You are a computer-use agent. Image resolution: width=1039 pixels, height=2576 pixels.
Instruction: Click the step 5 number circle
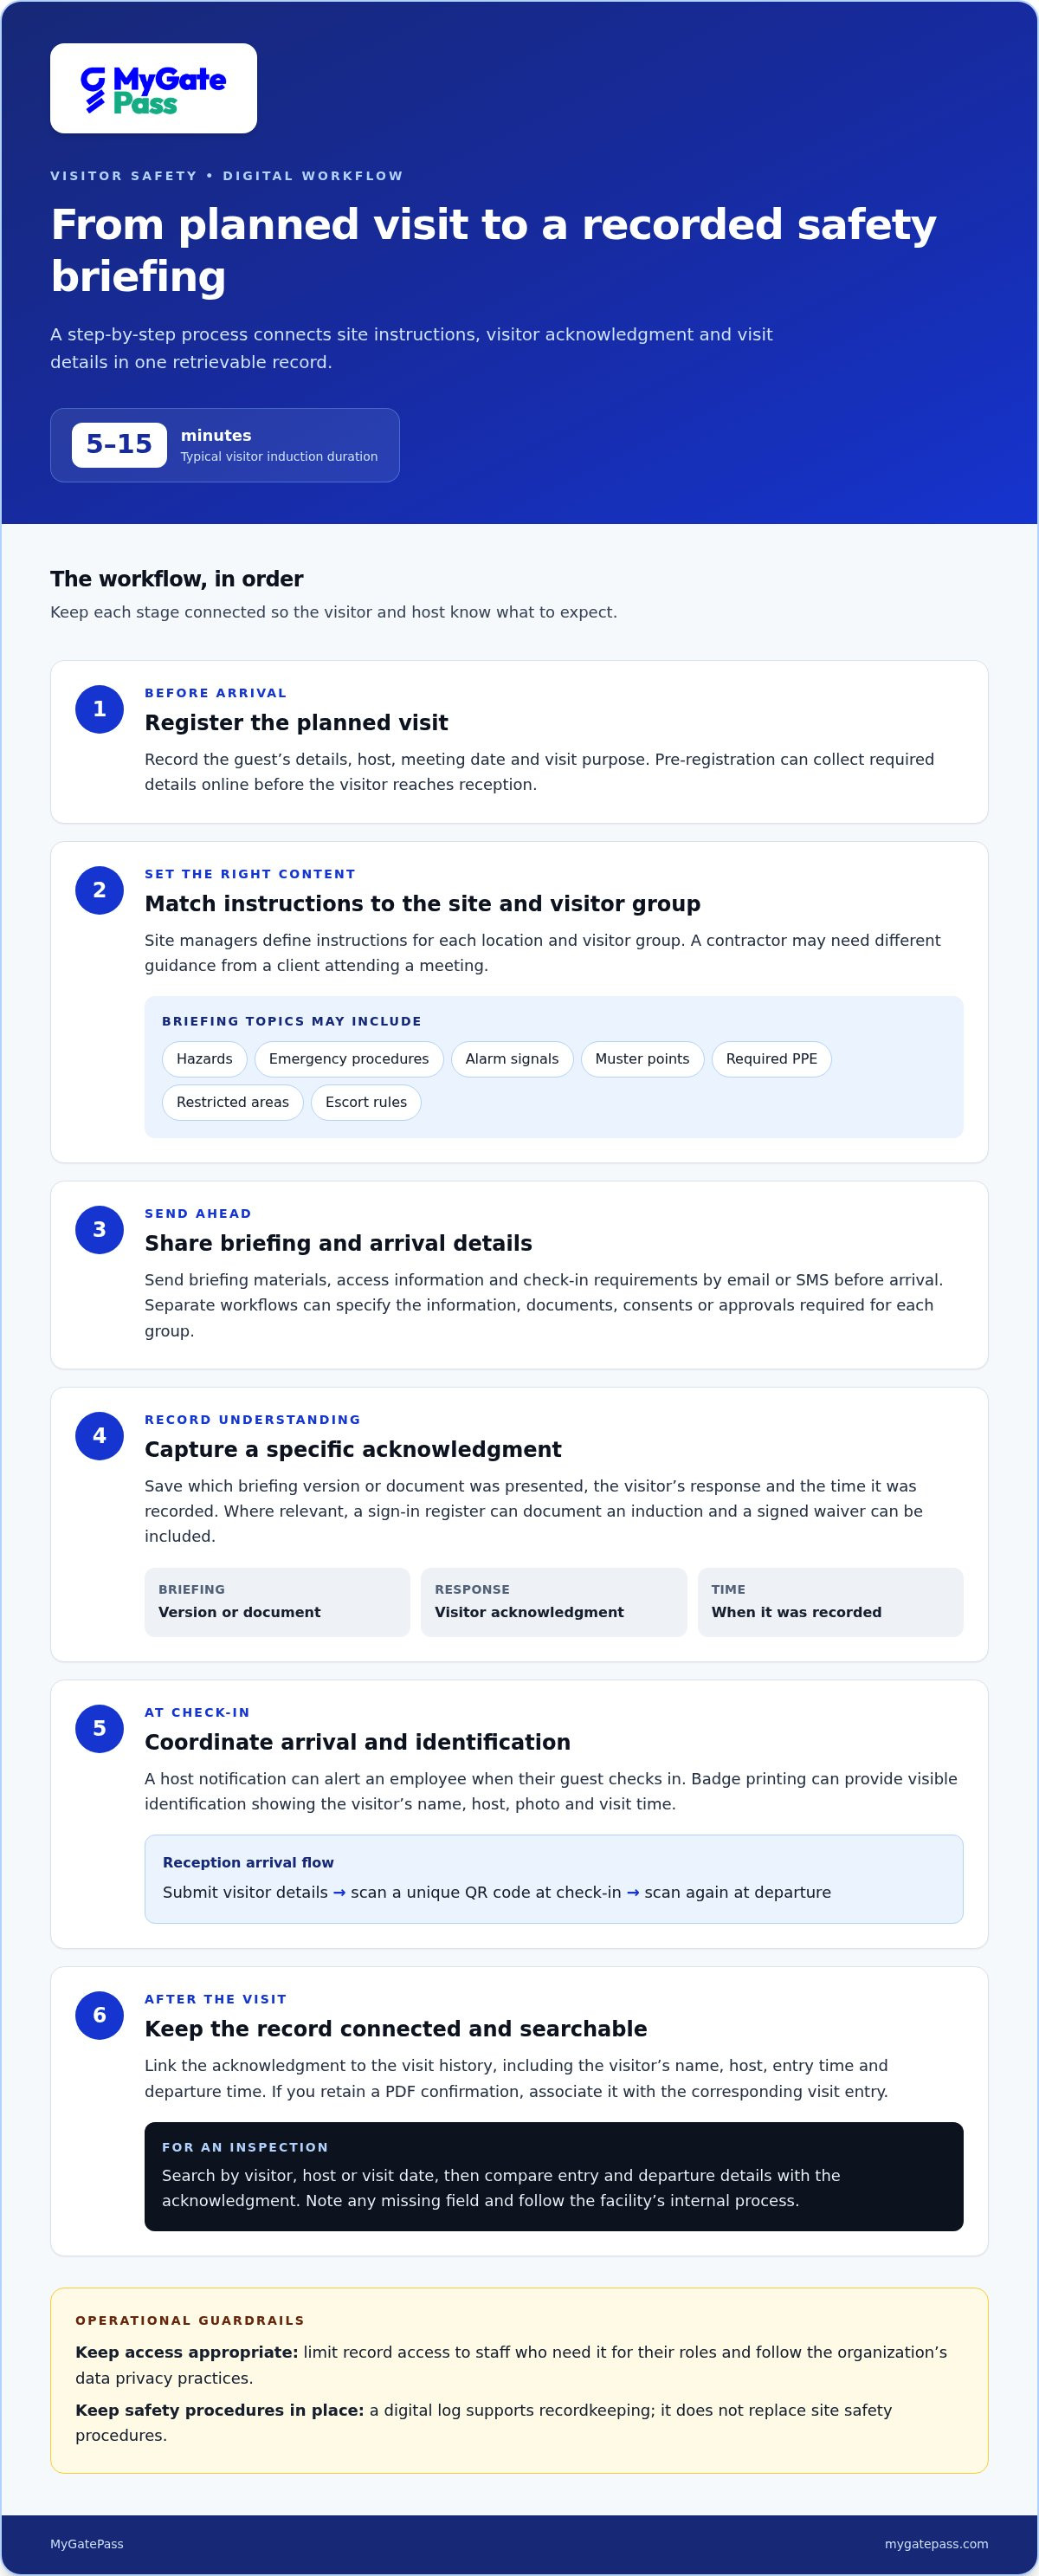pyautogui.click(x=99, y=1729)
